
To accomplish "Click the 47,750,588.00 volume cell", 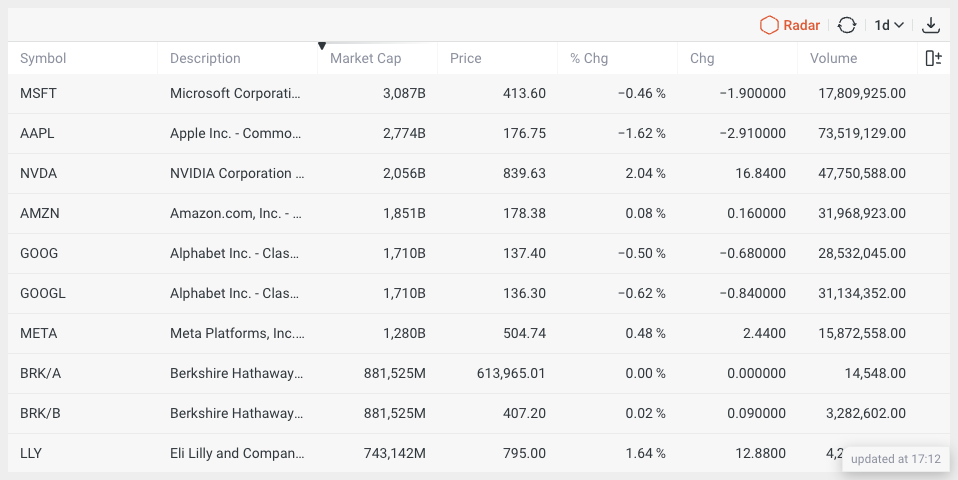I will click(862, 173).
